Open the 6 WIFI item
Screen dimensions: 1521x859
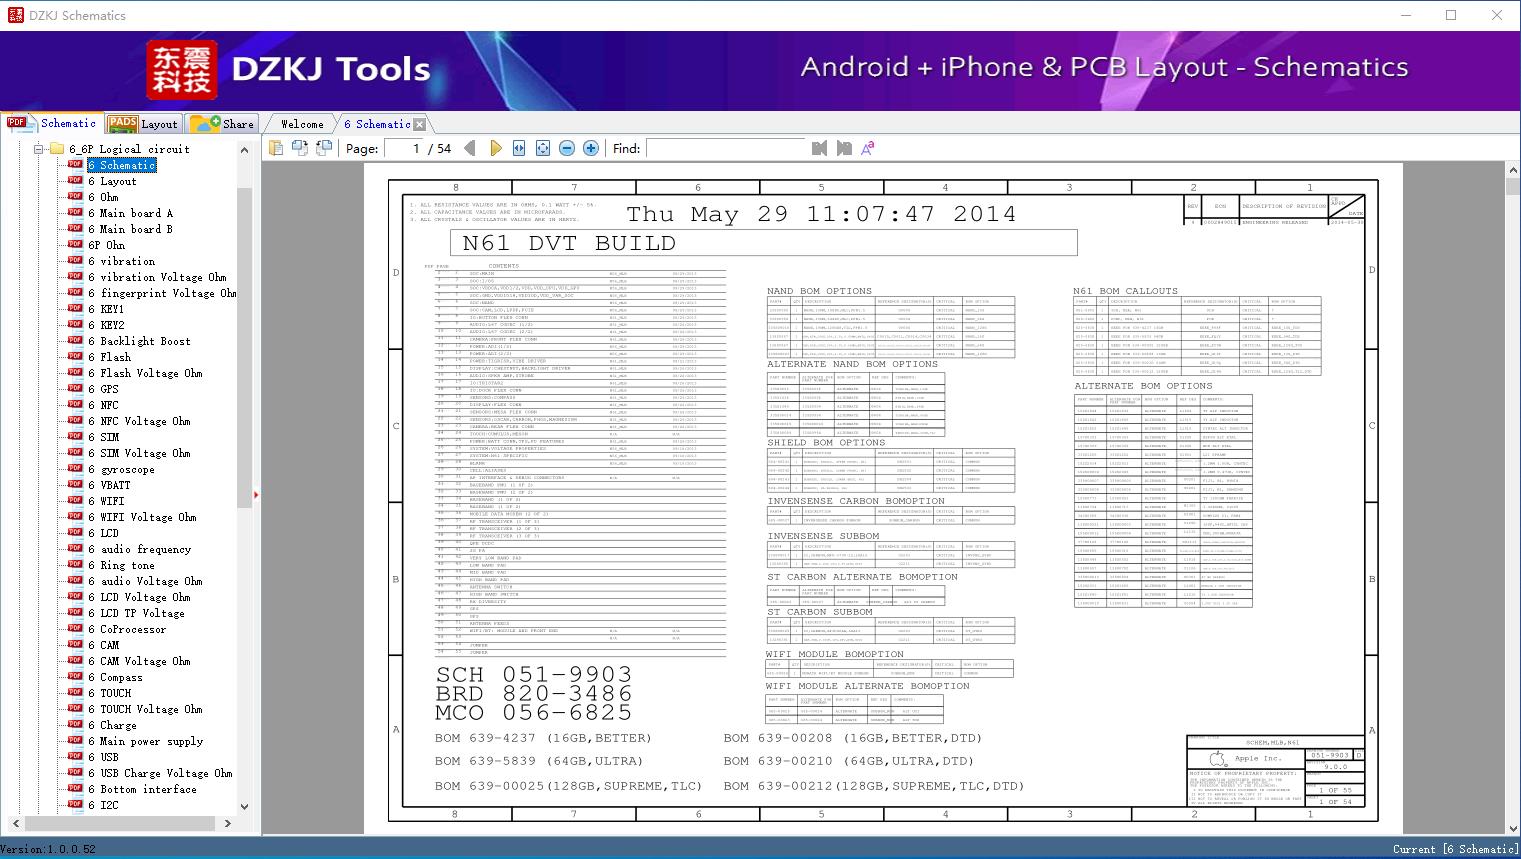click(x=106, y=501)
